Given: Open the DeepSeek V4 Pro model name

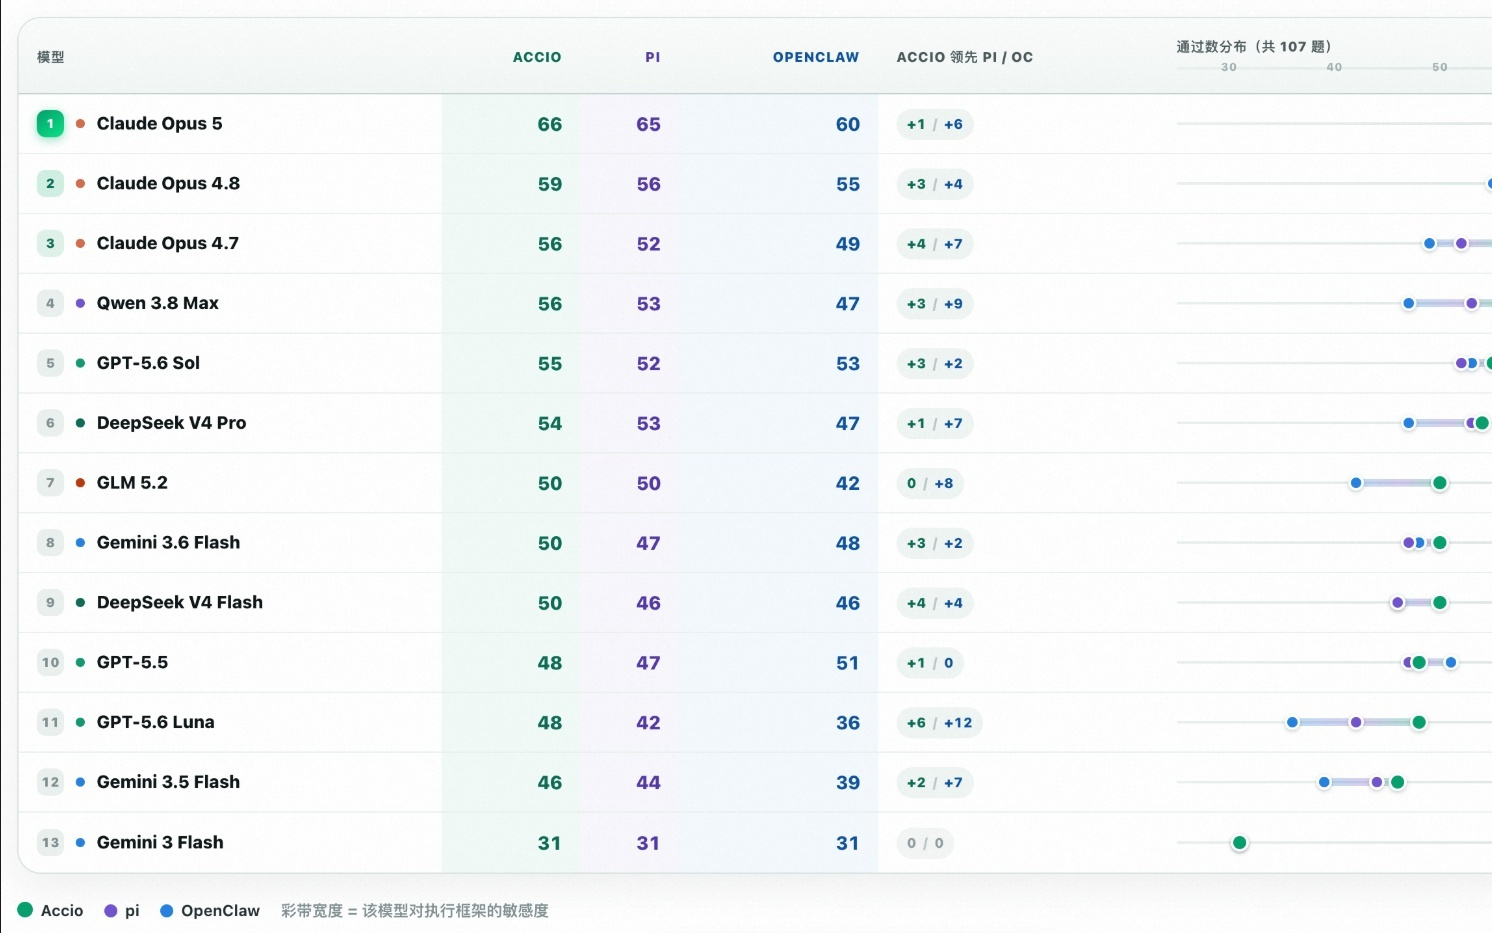Looking at the screenshot, I should 171,423.
